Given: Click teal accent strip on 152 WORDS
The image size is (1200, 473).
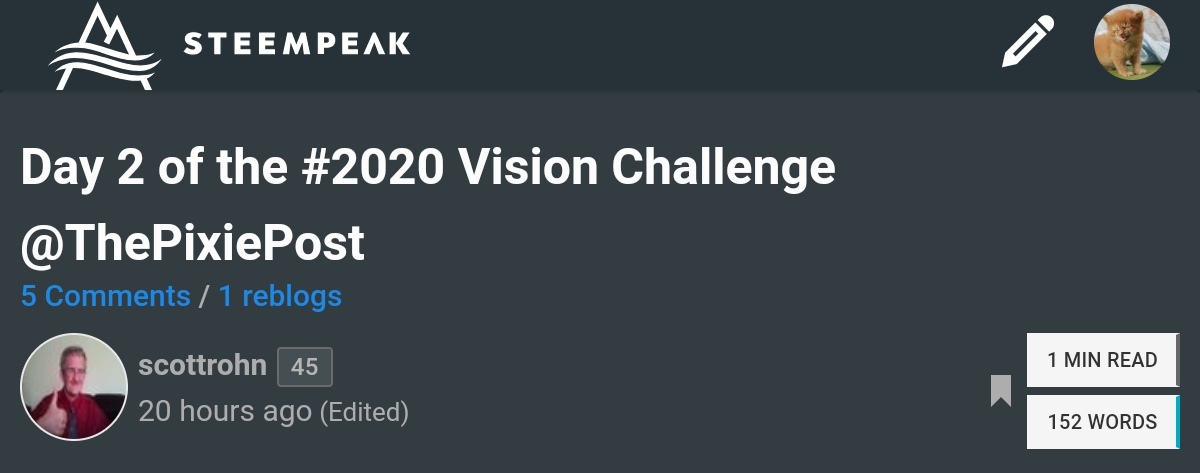Looking at the screenshot, I should tap(1177, 422).
